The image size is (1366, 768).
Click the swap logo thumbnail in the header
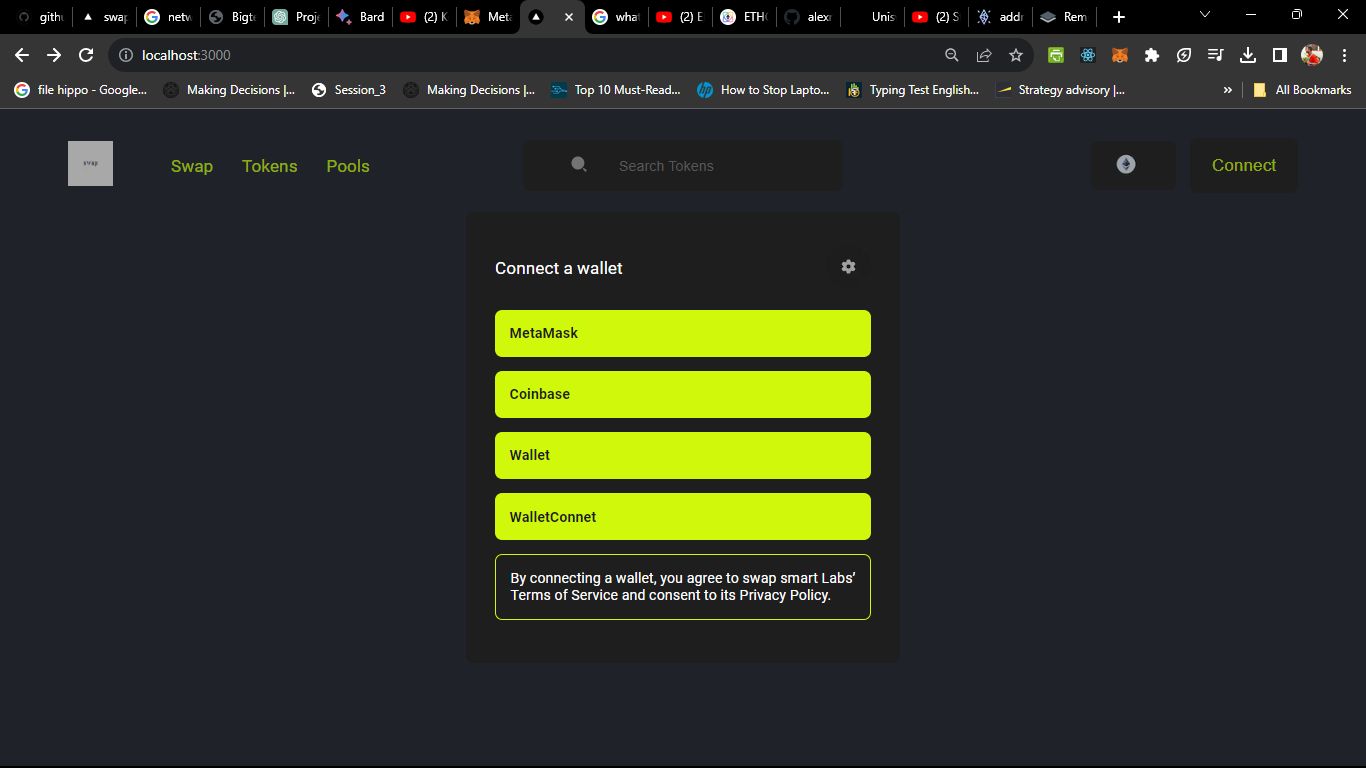tap(90, 163)
